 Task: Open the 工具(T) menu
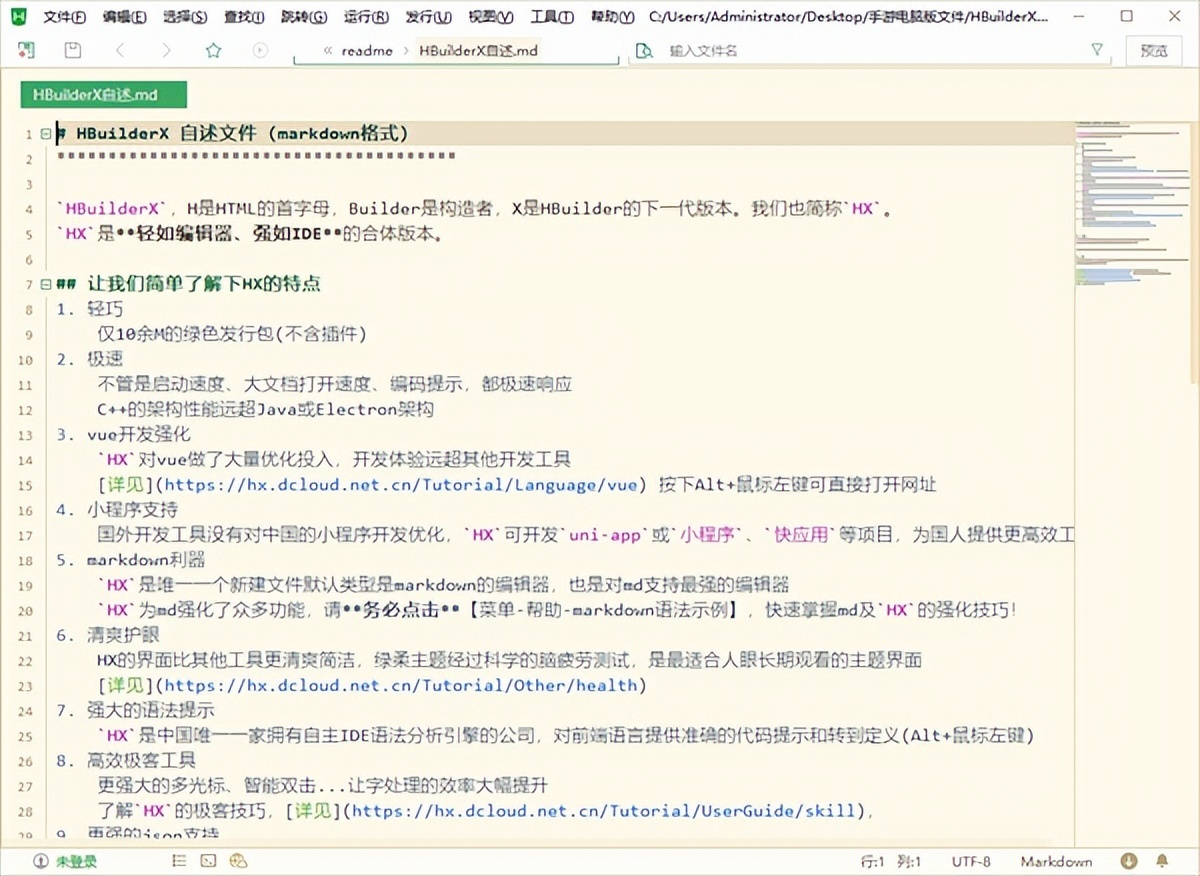[x=551, y=17]
